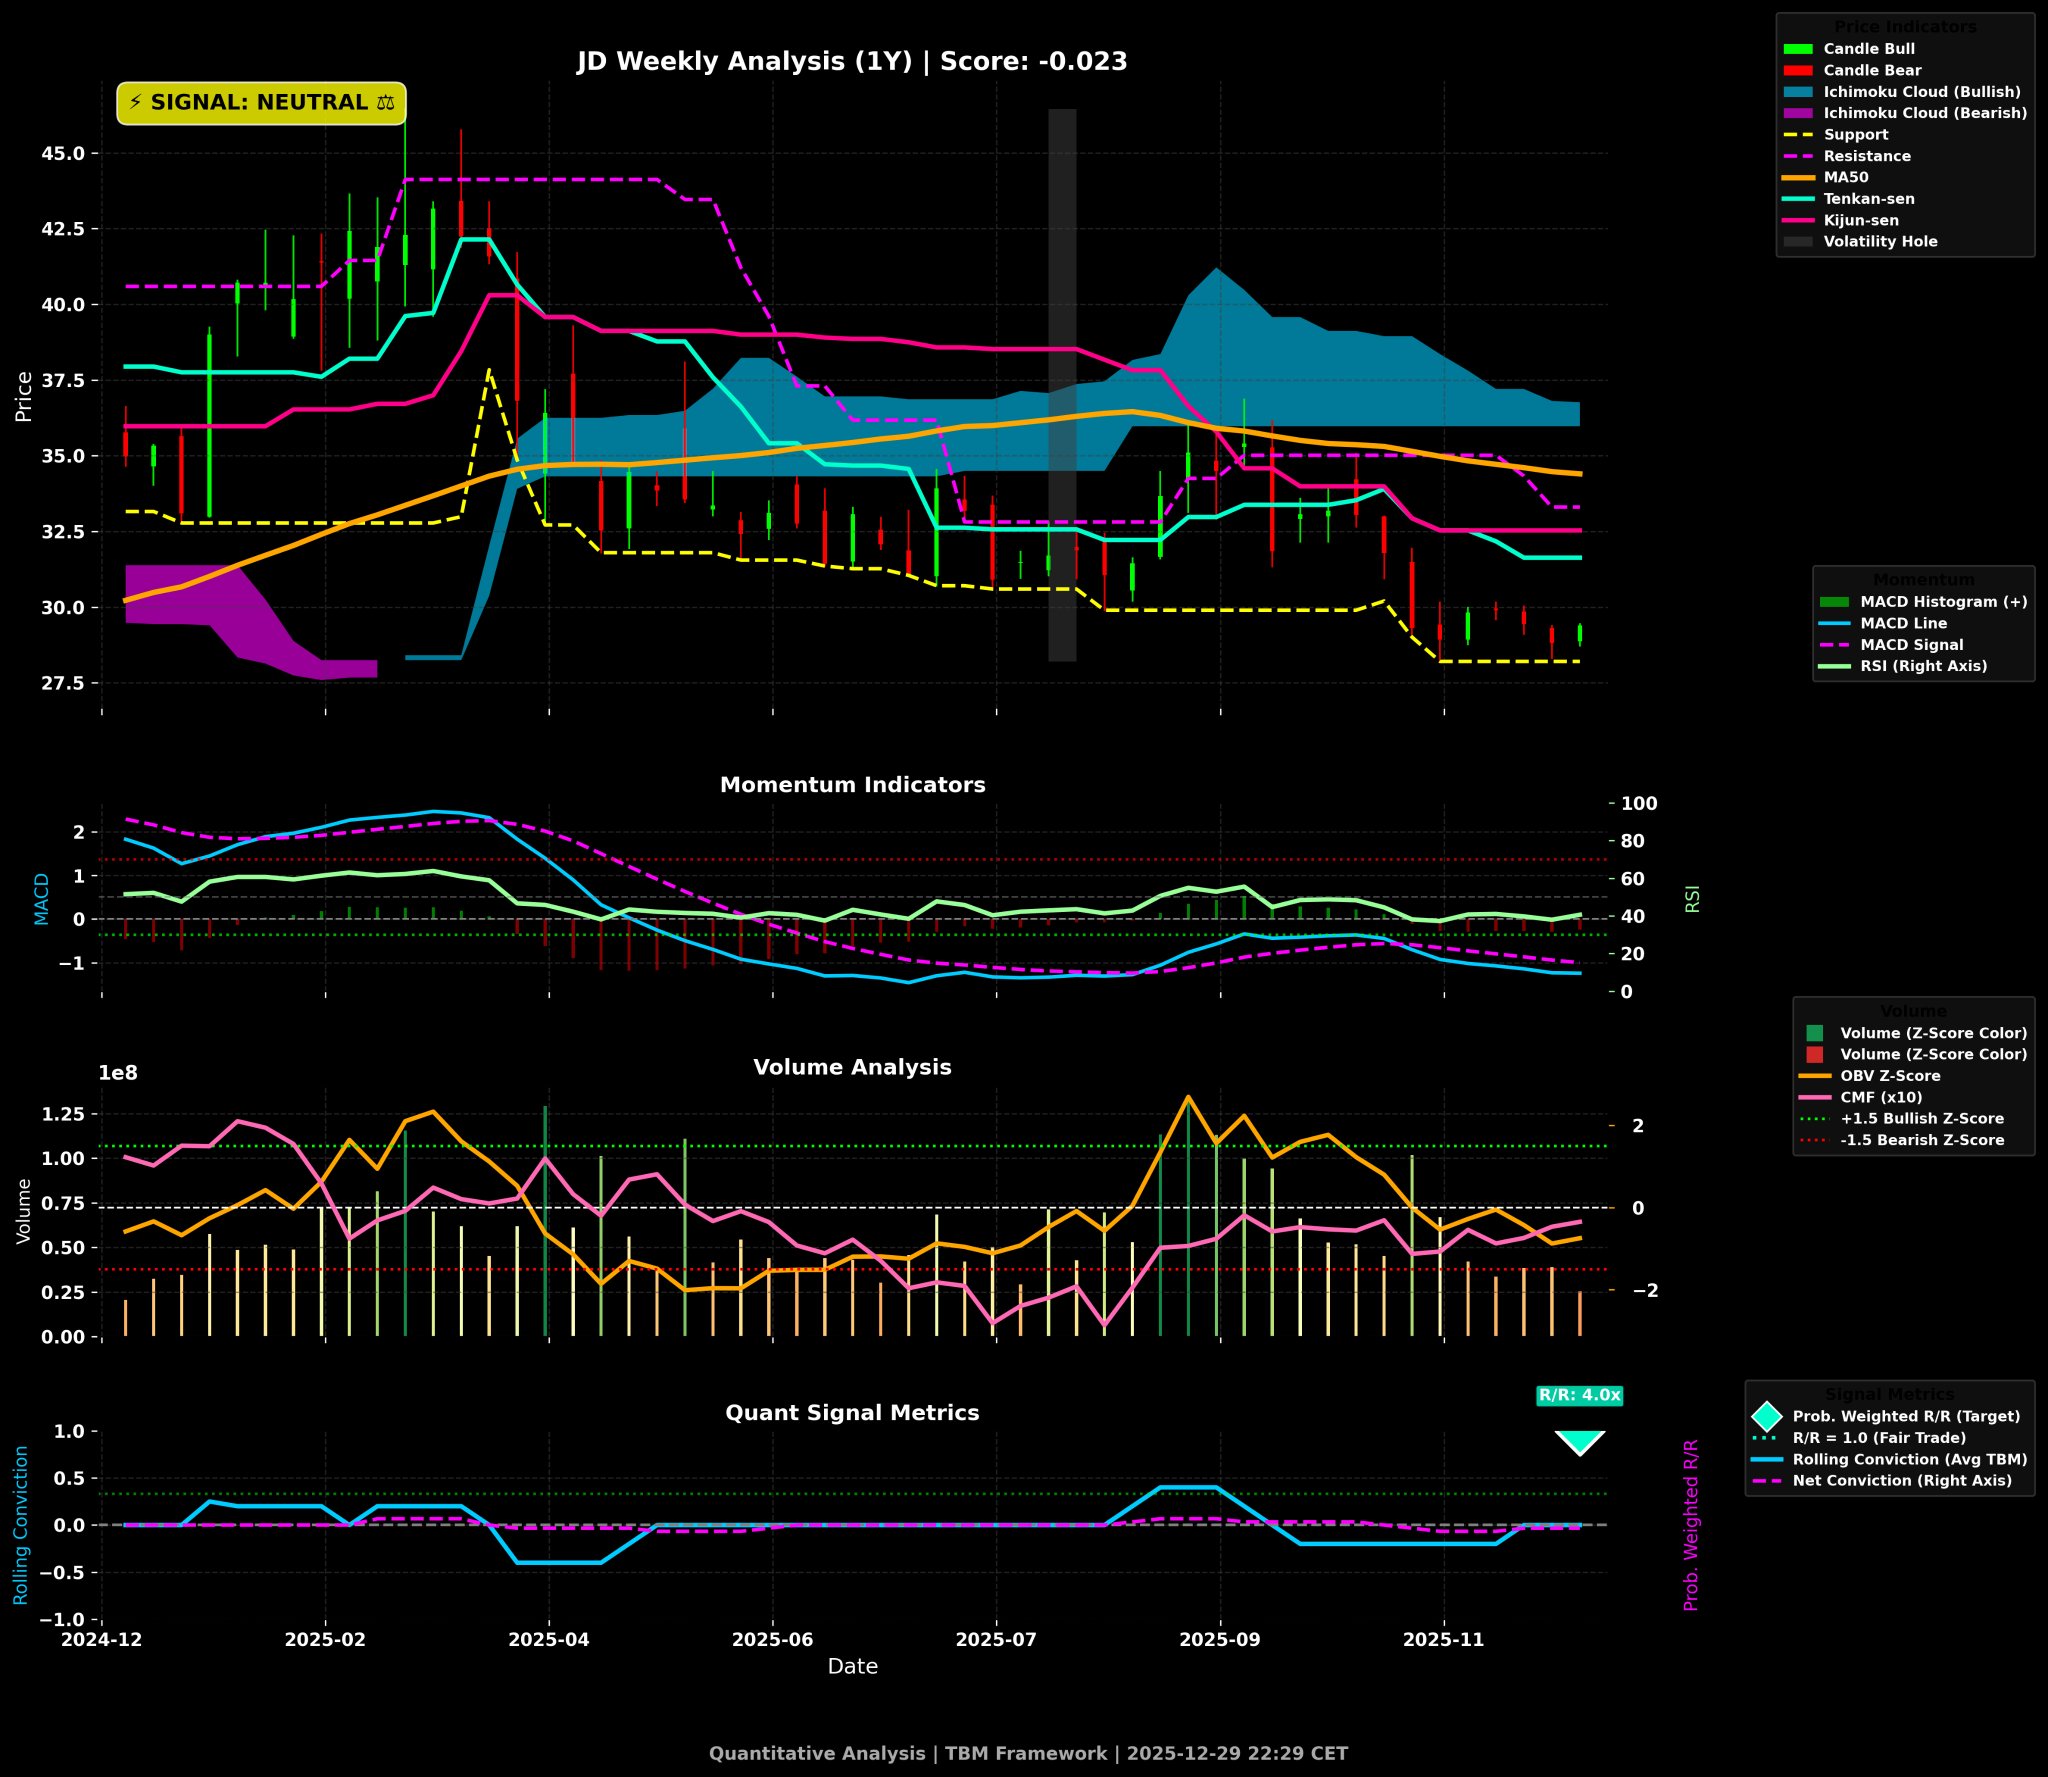Click the SIGNAL: NEUTRAL badge
This screenshot has height=1777, width=2048.
coord(261,103)
